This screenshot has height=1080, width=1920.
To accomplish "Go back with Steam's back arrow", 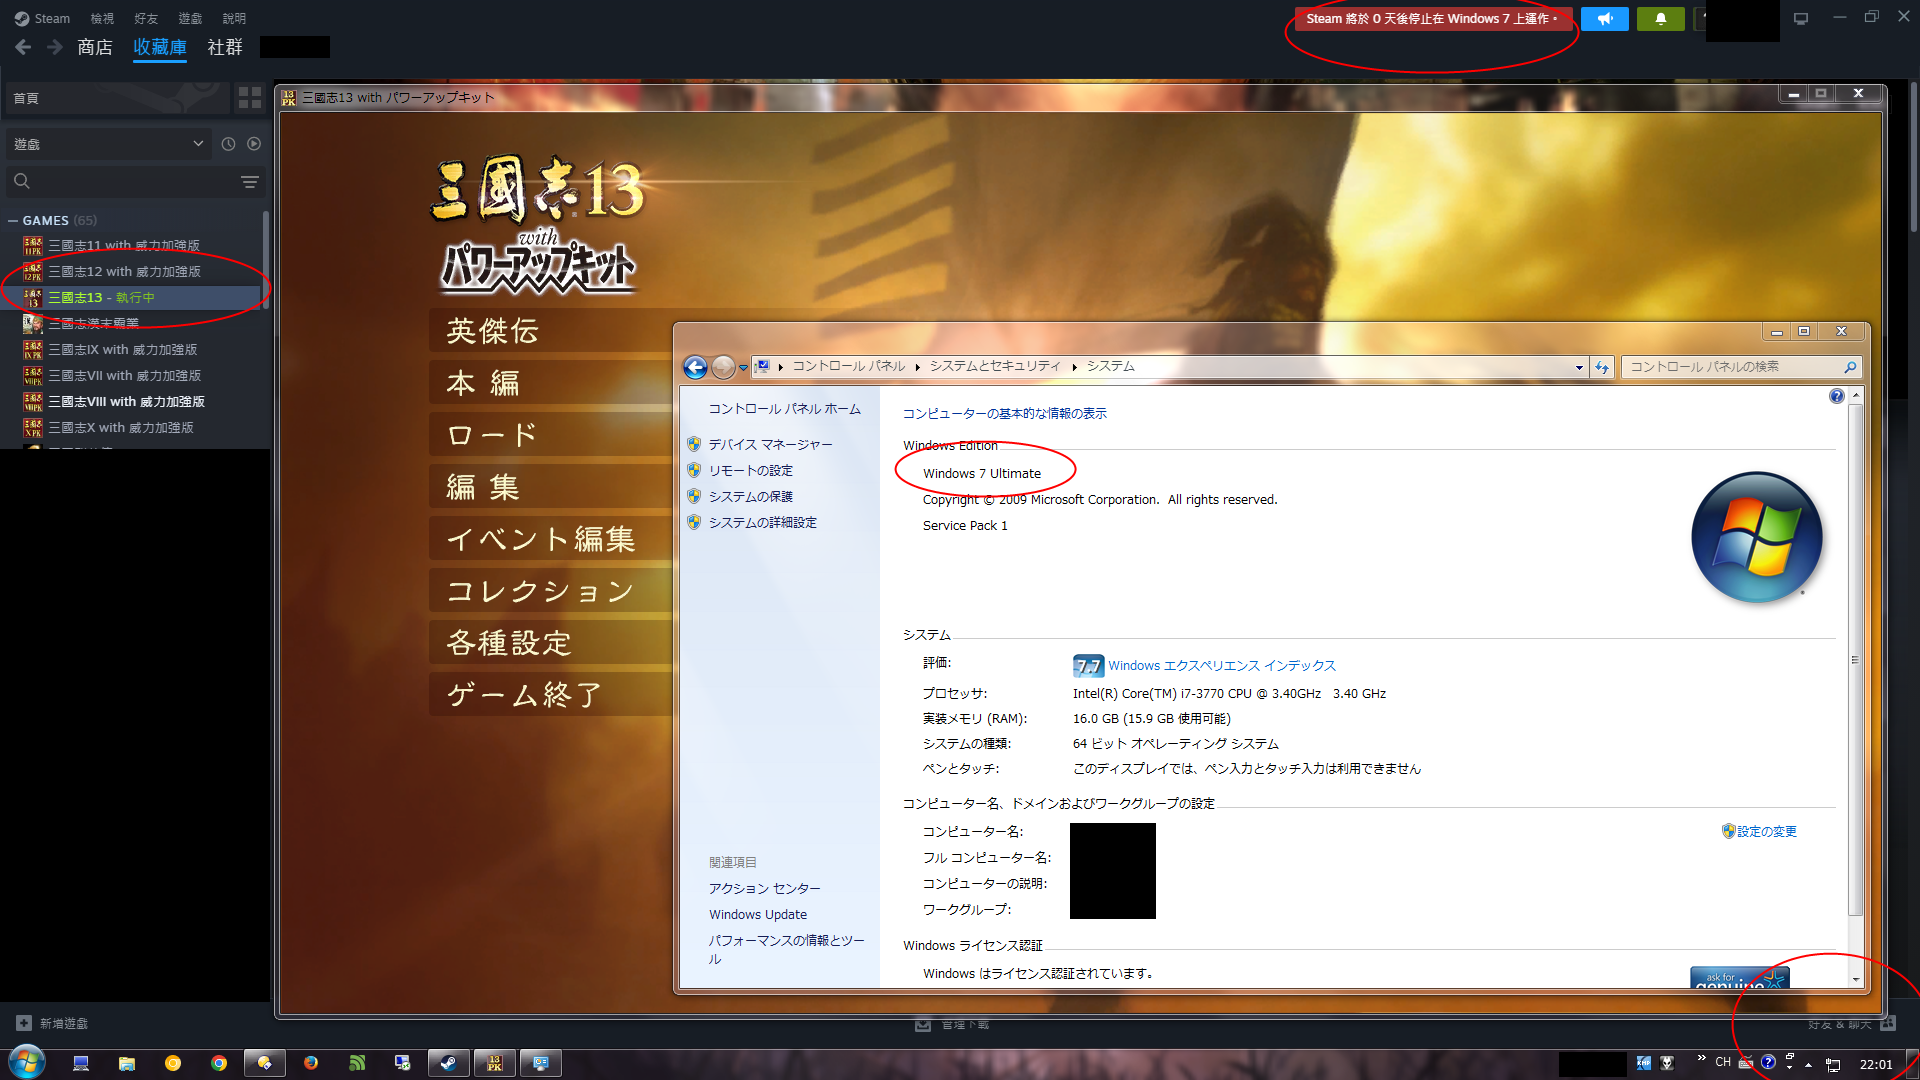I will coord(23,47).
